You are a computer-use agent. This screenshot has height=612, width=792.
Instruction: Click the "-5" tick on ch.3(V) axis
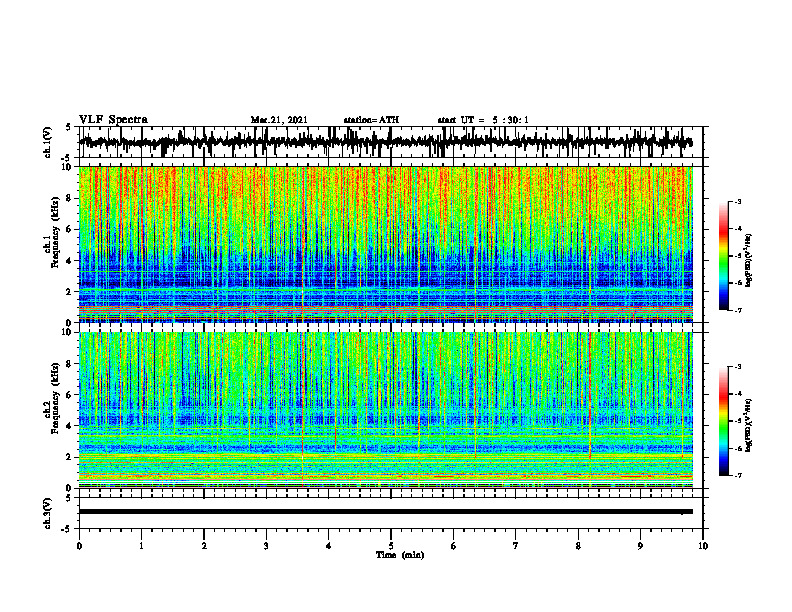coord(68,529)
